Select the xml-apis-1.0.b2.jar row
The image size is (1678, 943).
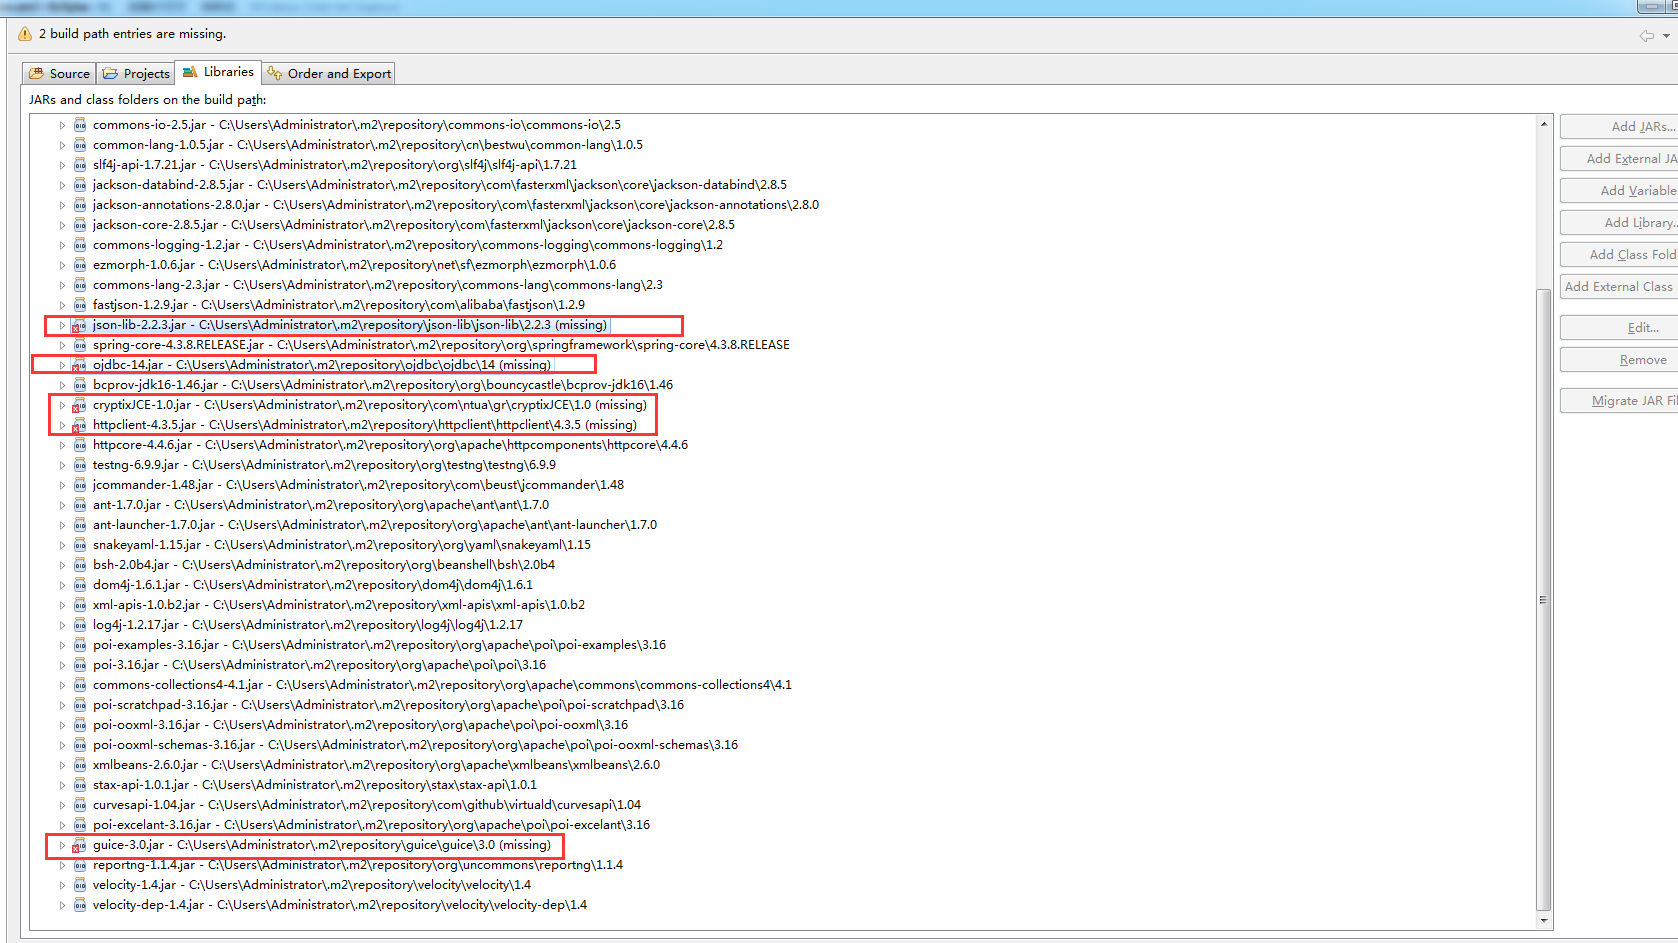click(x=339, y=605)
